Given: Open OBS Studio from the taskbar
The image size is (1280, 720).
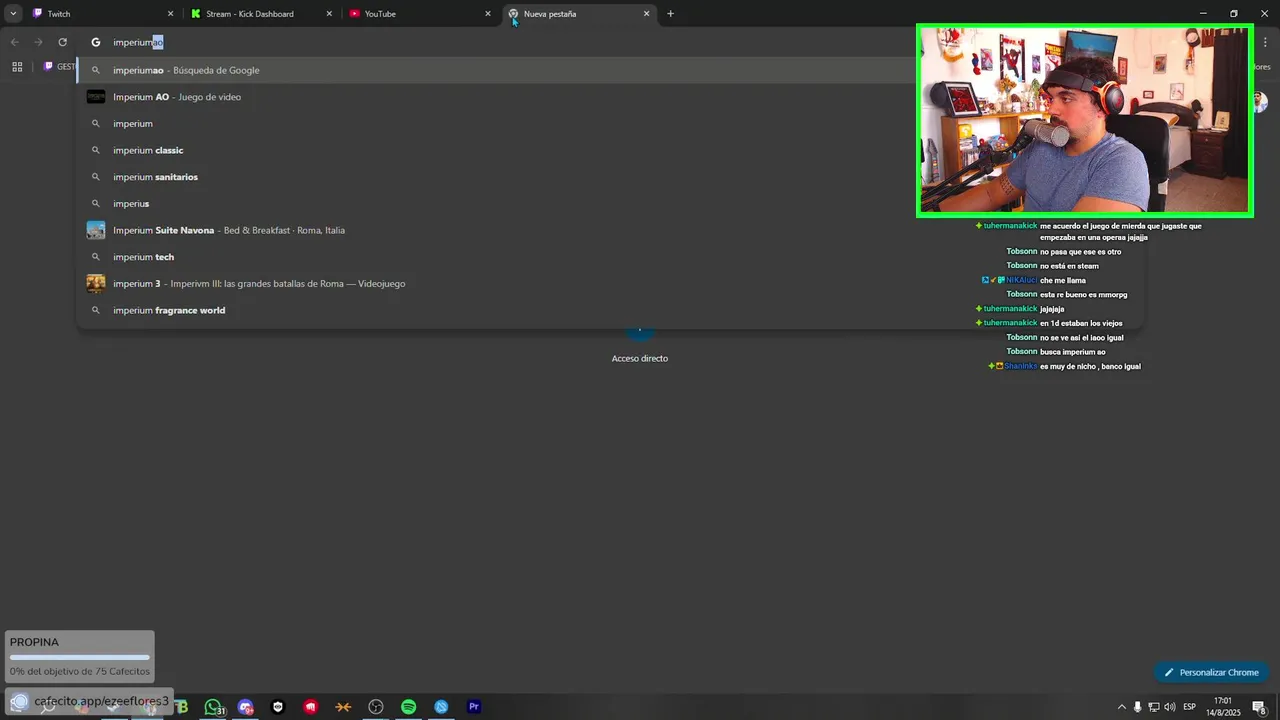Looking at the screenshot, I should (x=376, y=707).
